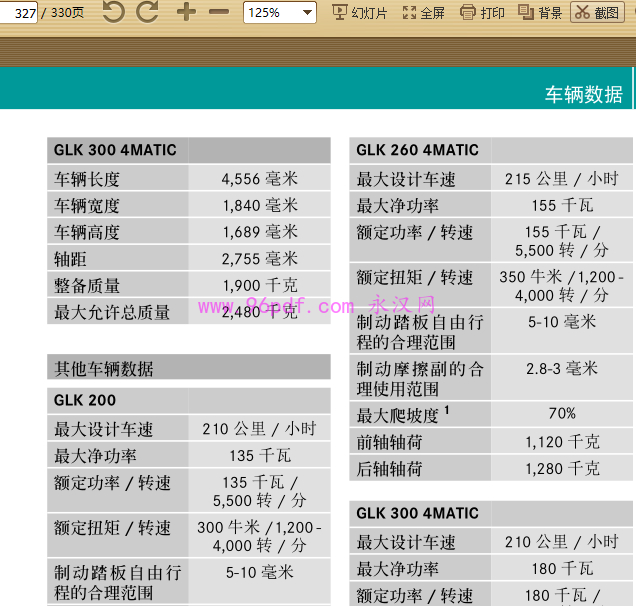The height and width of the screenshot is (606, 636).
Task: Select the value 180 千瓦 net power
Action: (x=562, y=568)
